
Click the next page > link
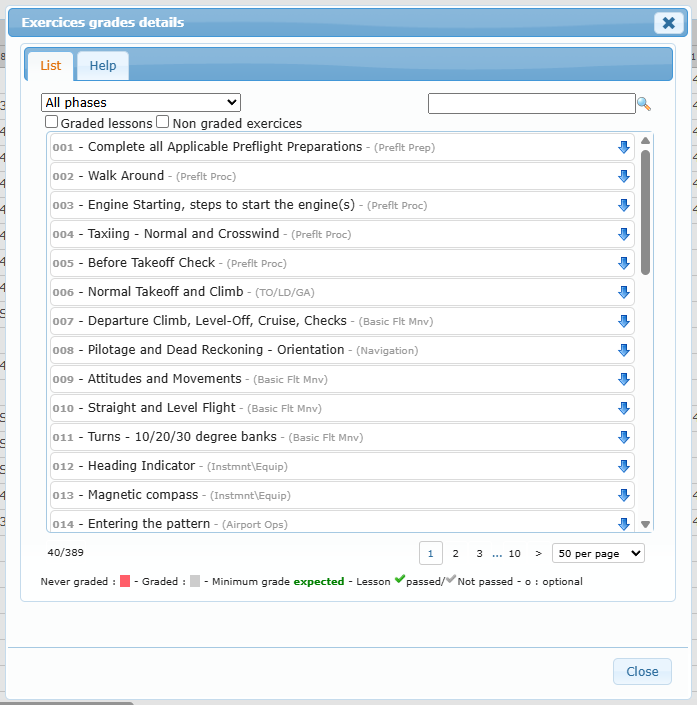(x=538, y=553)
